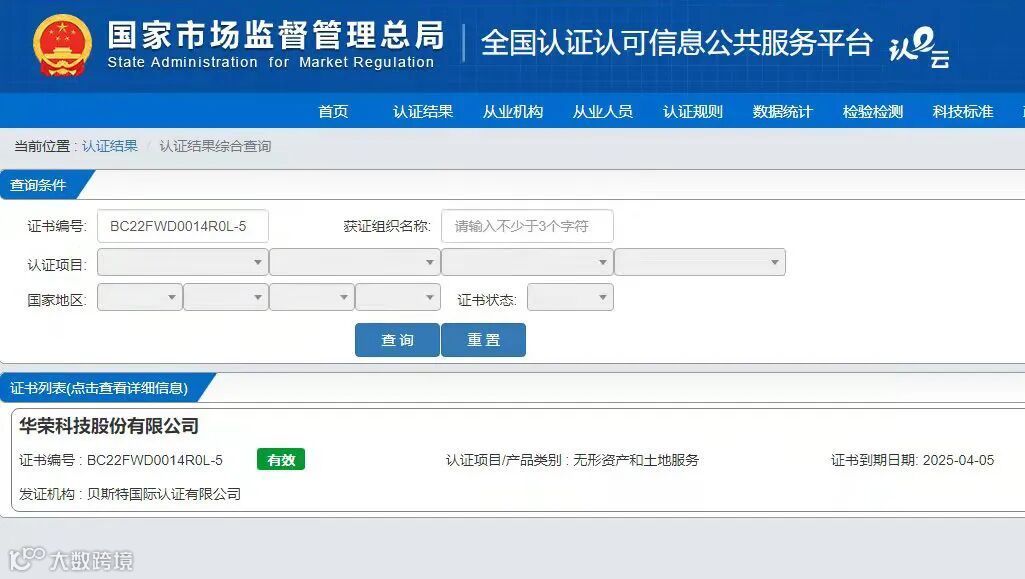Click 无形资产和土地服务 category text
The width and height of the screenshot is (1025, 579).
[x=636, y=460]
